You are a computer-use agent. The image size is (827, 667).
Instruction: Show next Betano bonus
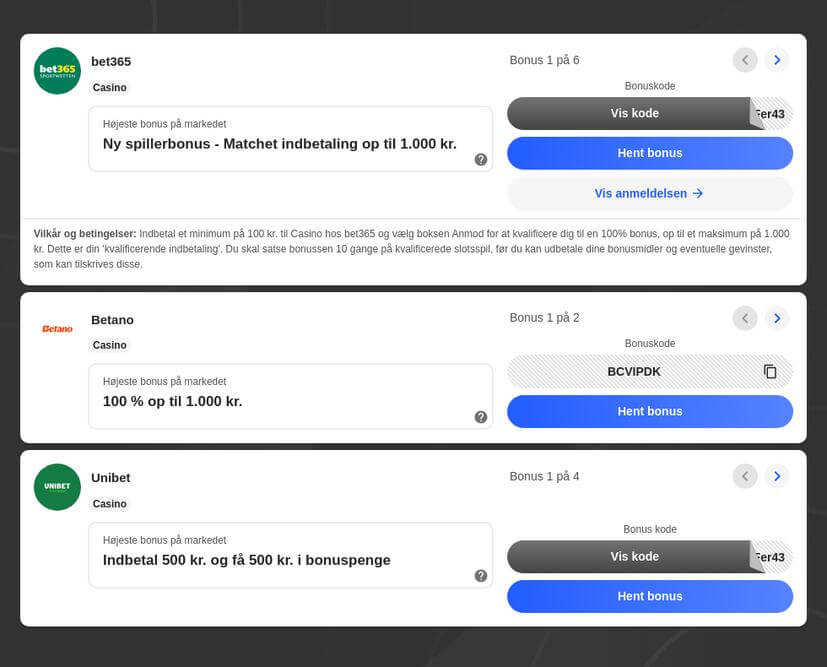777,318
